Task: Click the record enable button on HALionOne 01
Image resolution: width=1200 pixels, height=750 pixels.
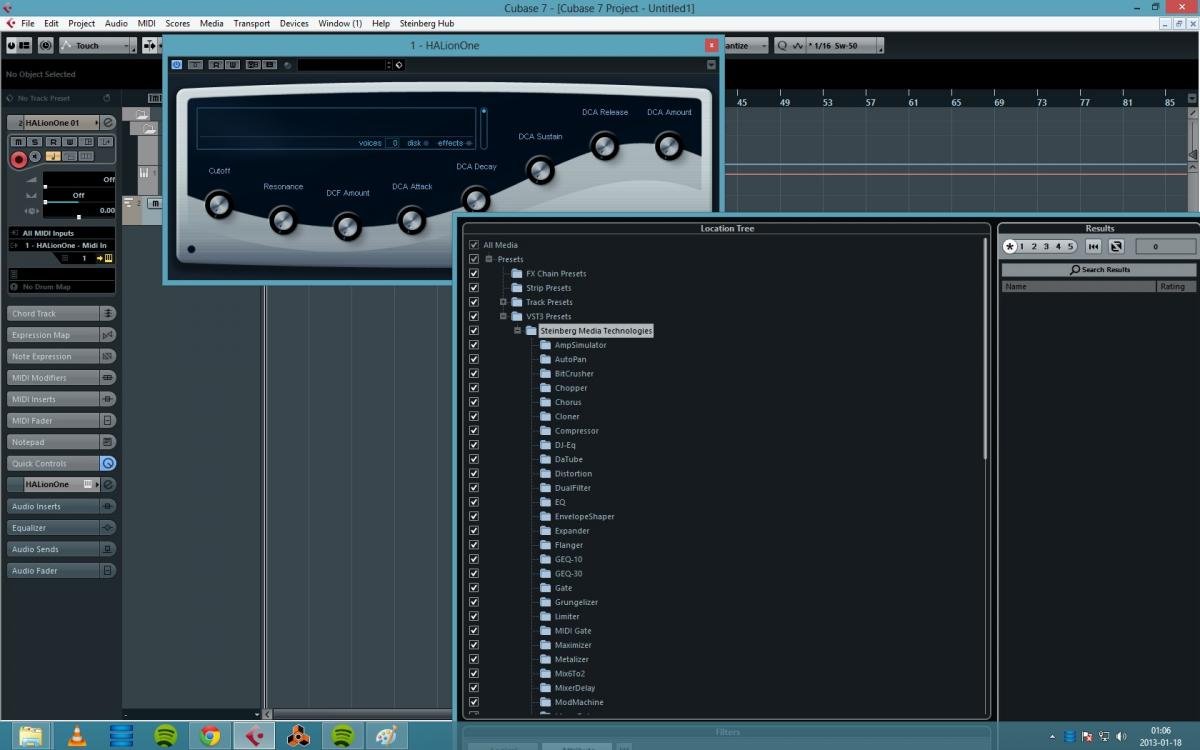Action: [x=18, y=159]
